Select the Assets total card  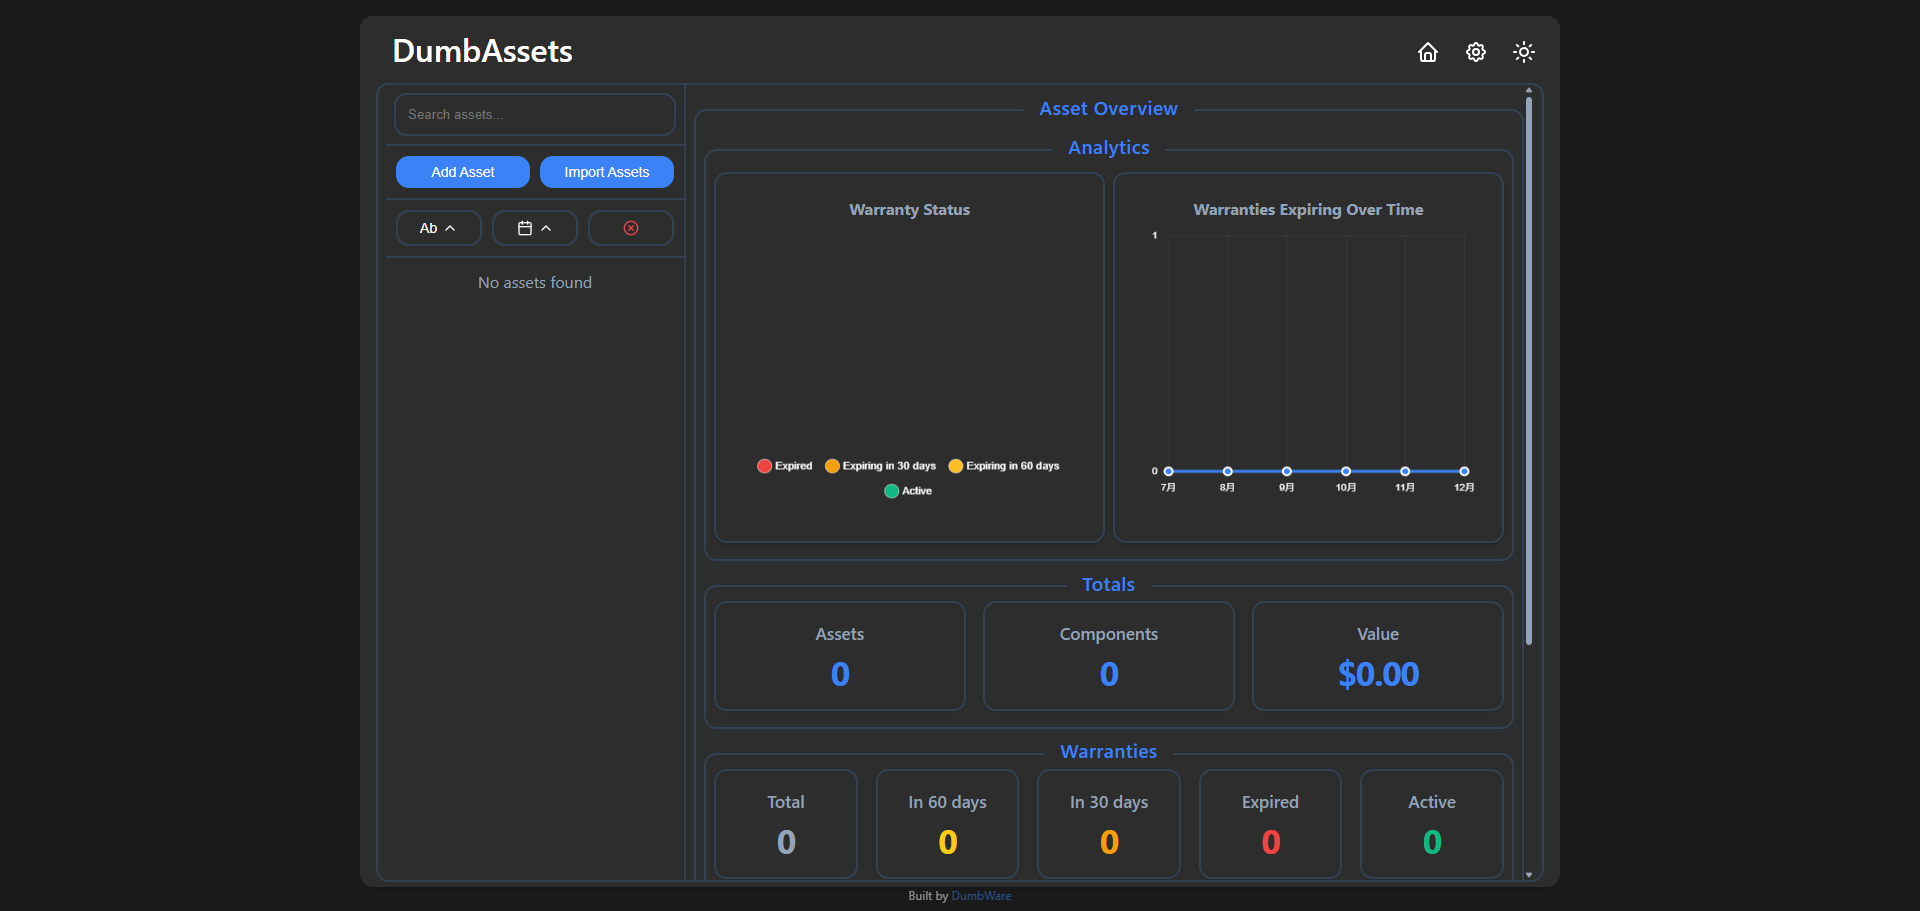click(x=840, y=656)
